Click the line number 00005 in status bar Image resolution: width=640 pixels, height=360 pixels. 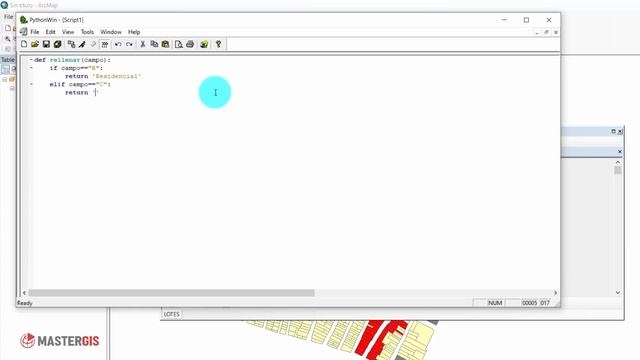pos(529,303)
